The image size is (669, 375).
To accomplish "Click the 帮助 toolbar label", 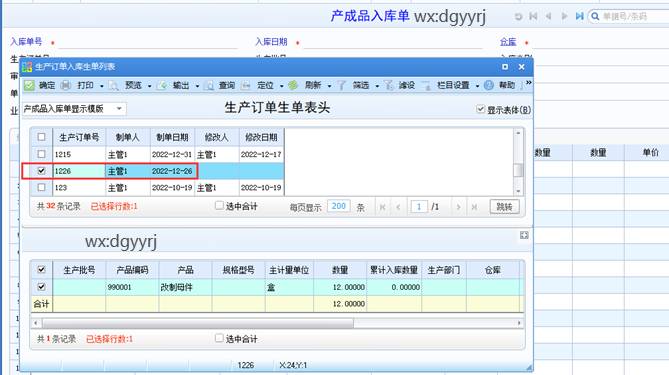I will click(x=507, y=85).
